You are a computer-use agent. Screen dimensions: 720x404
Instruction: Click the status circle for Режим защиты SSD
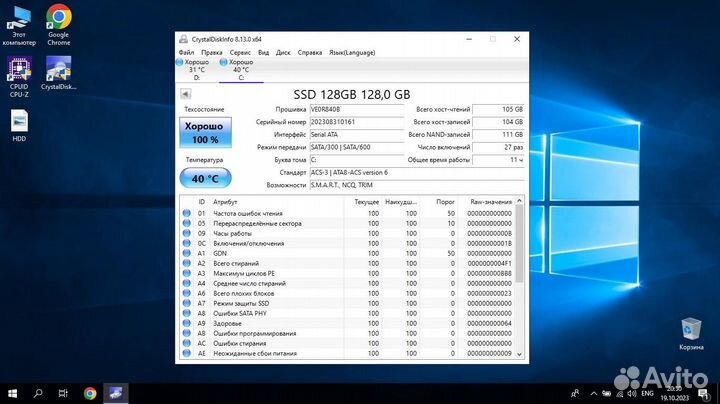(x=186, y=303)
